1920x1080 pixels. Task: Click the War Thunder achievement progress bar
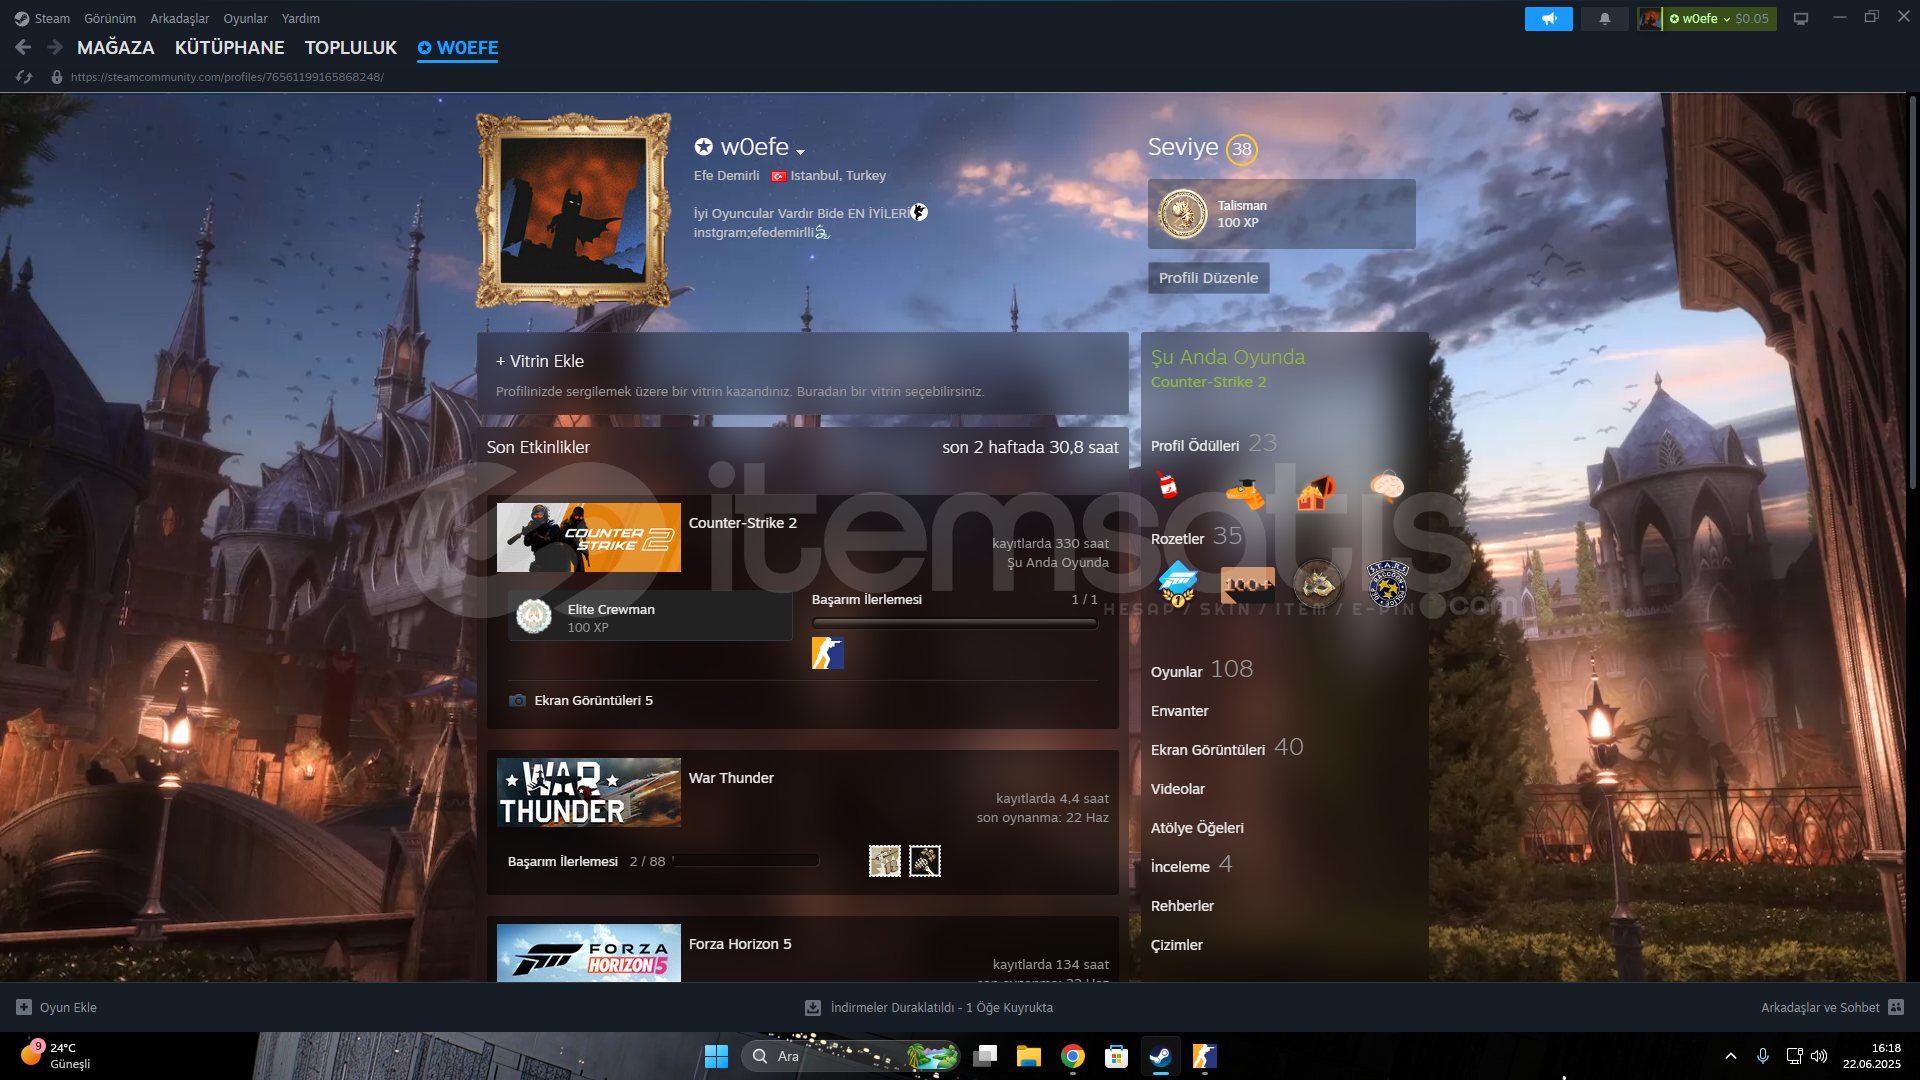coord(746,860)
